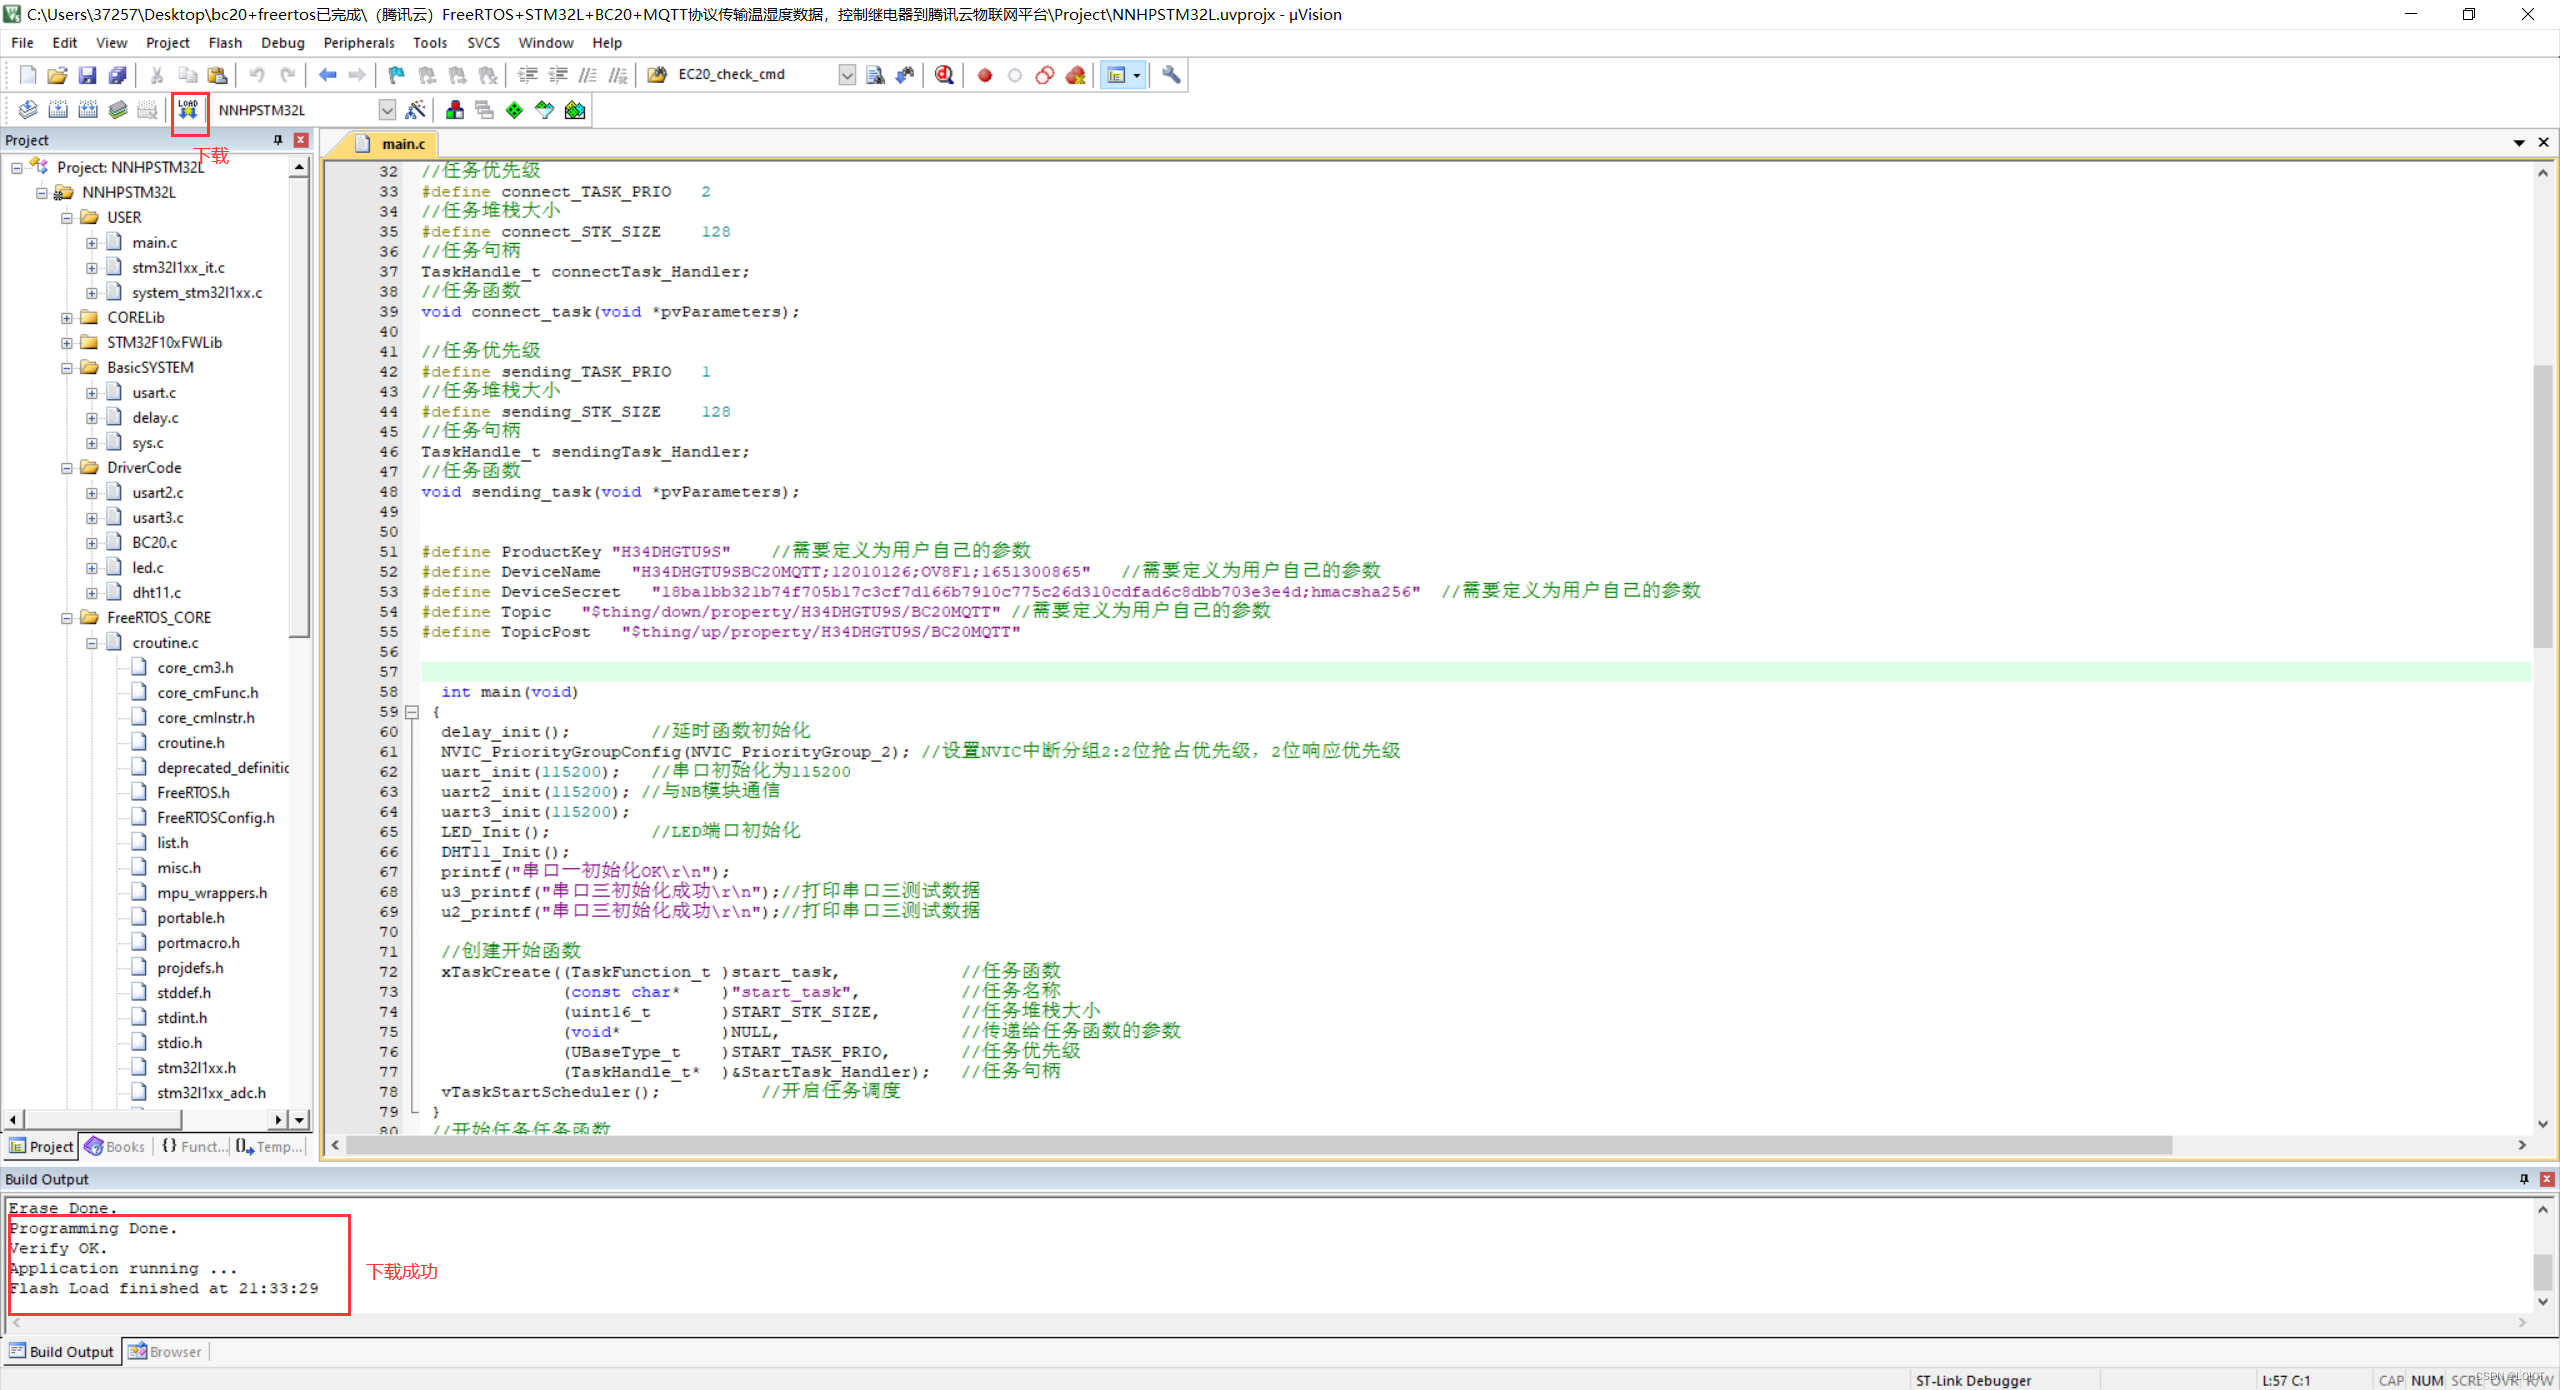Select usart3.c in project tree
Screen dimensions: 2560x1390
(x=158, y=518)
